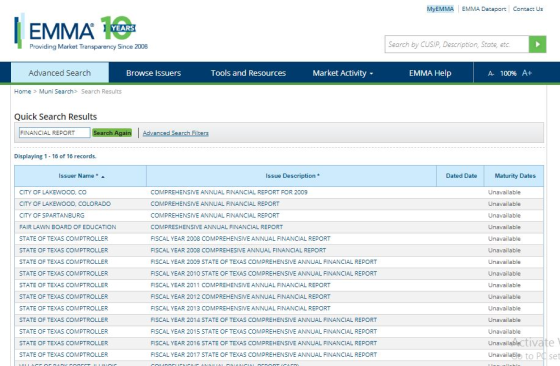Click the Spartanburg COMPREHENSIVE ANNUAL FINANCIAL REPORT

[215, 215]
